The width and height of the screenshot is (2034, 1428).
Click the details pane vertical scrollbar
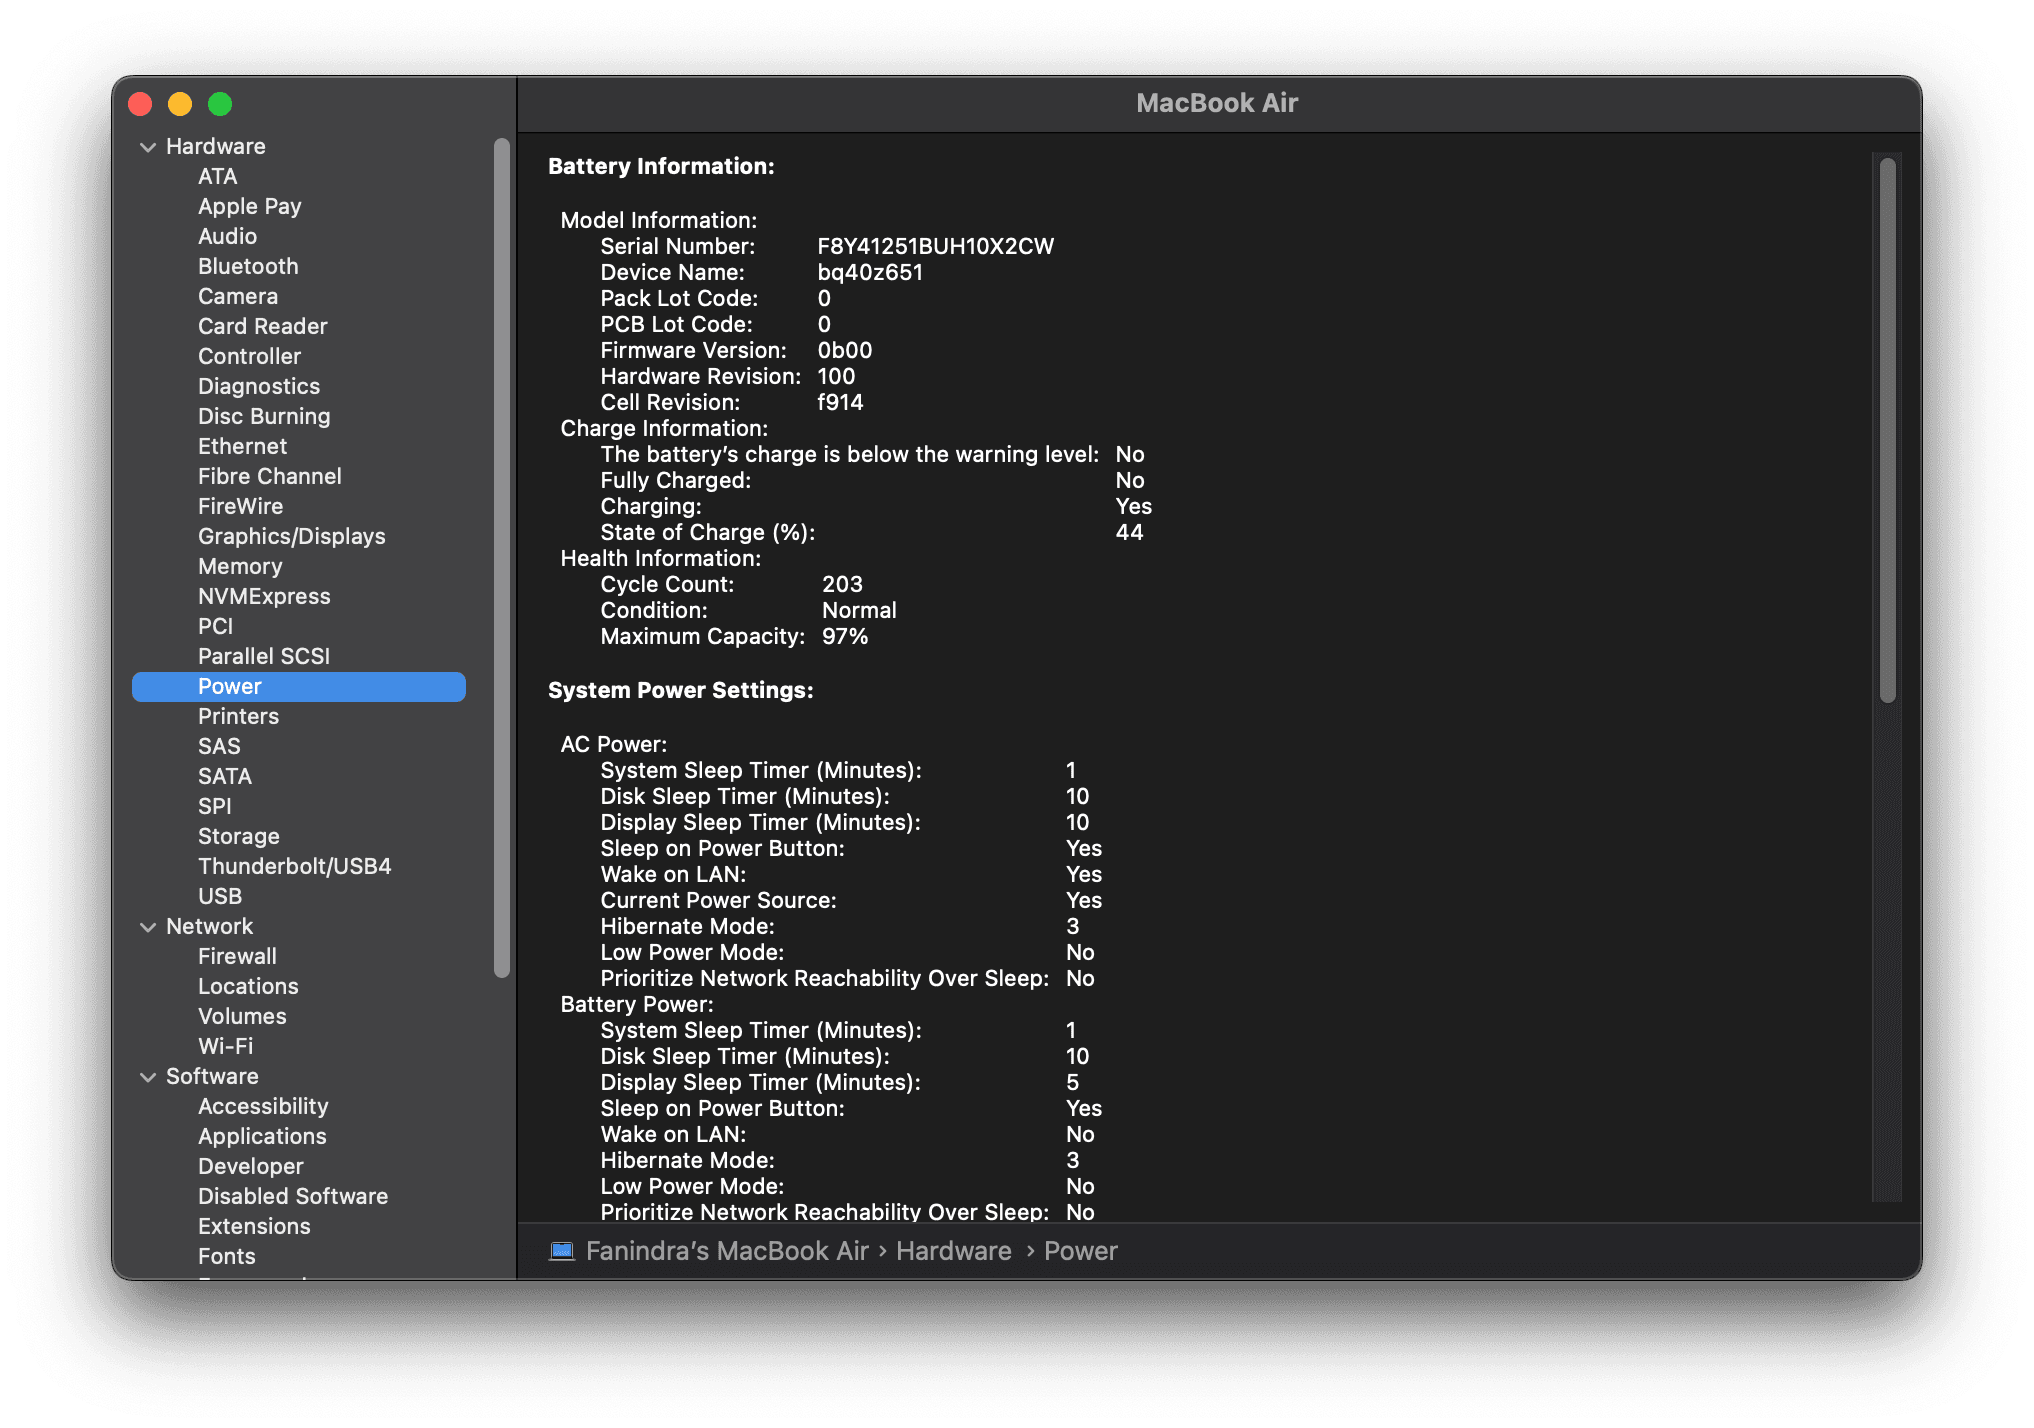click(1887, 430)
